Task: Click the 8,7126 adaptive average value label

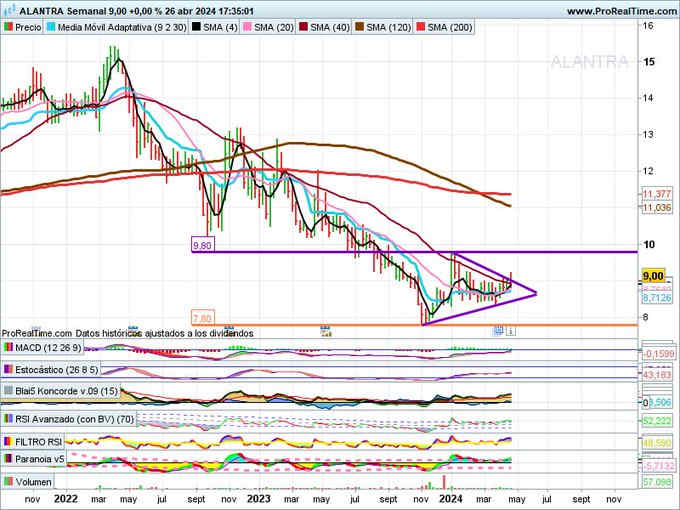Action: click(x=657, y=298)
